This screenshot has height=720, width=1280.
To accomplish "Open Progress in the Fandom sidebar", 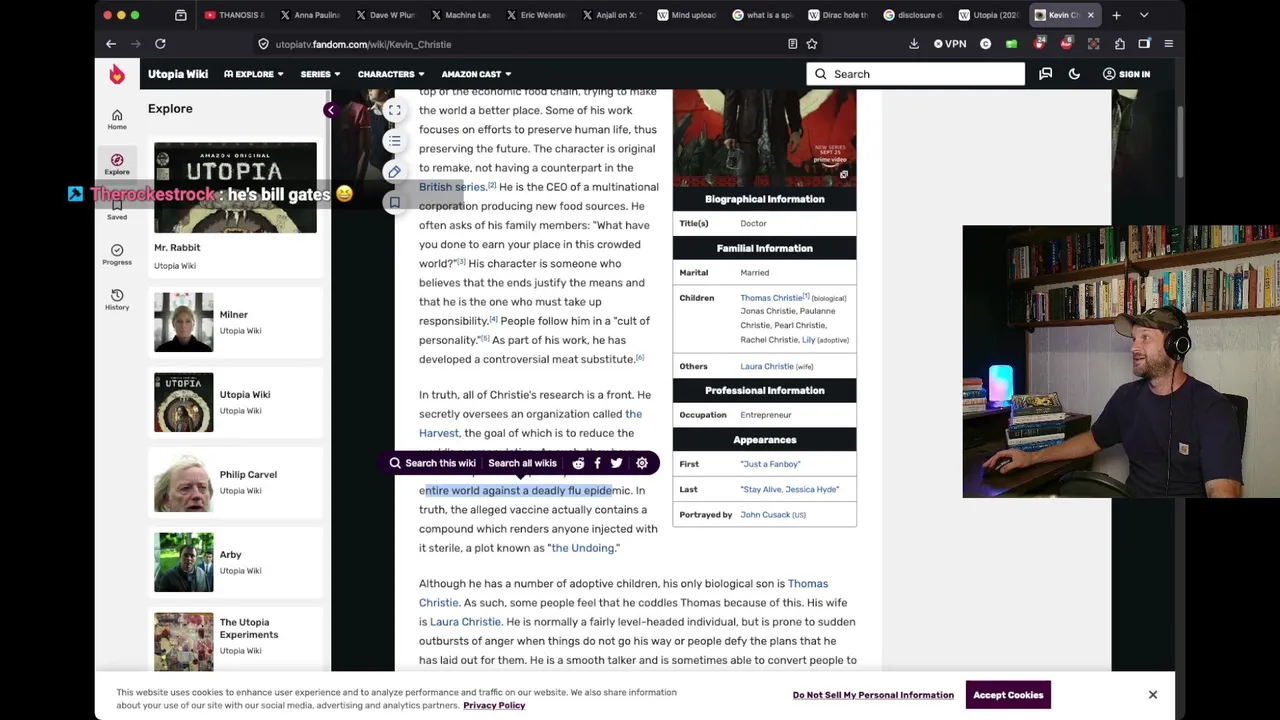I will (x=117, y=254).
